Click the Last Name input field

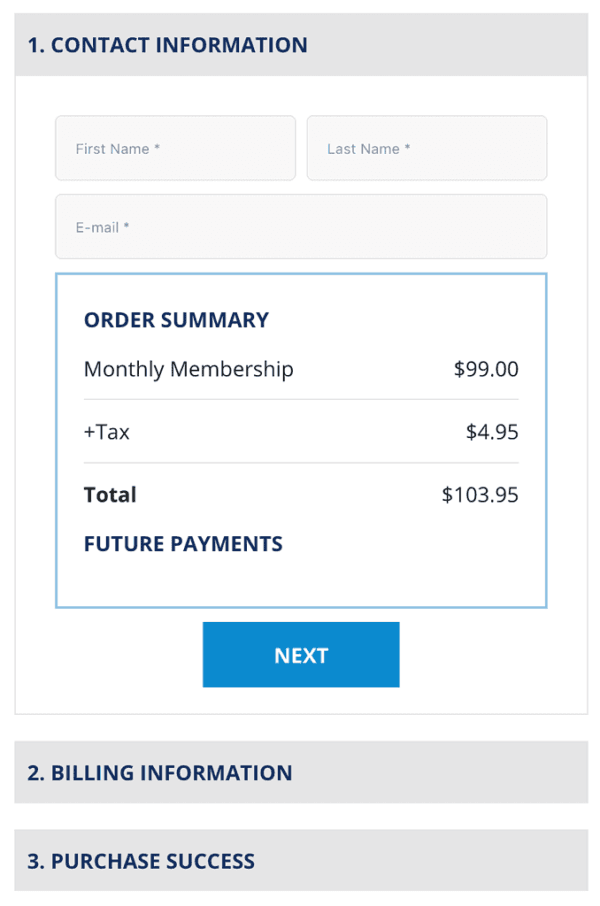click(427, 148)
